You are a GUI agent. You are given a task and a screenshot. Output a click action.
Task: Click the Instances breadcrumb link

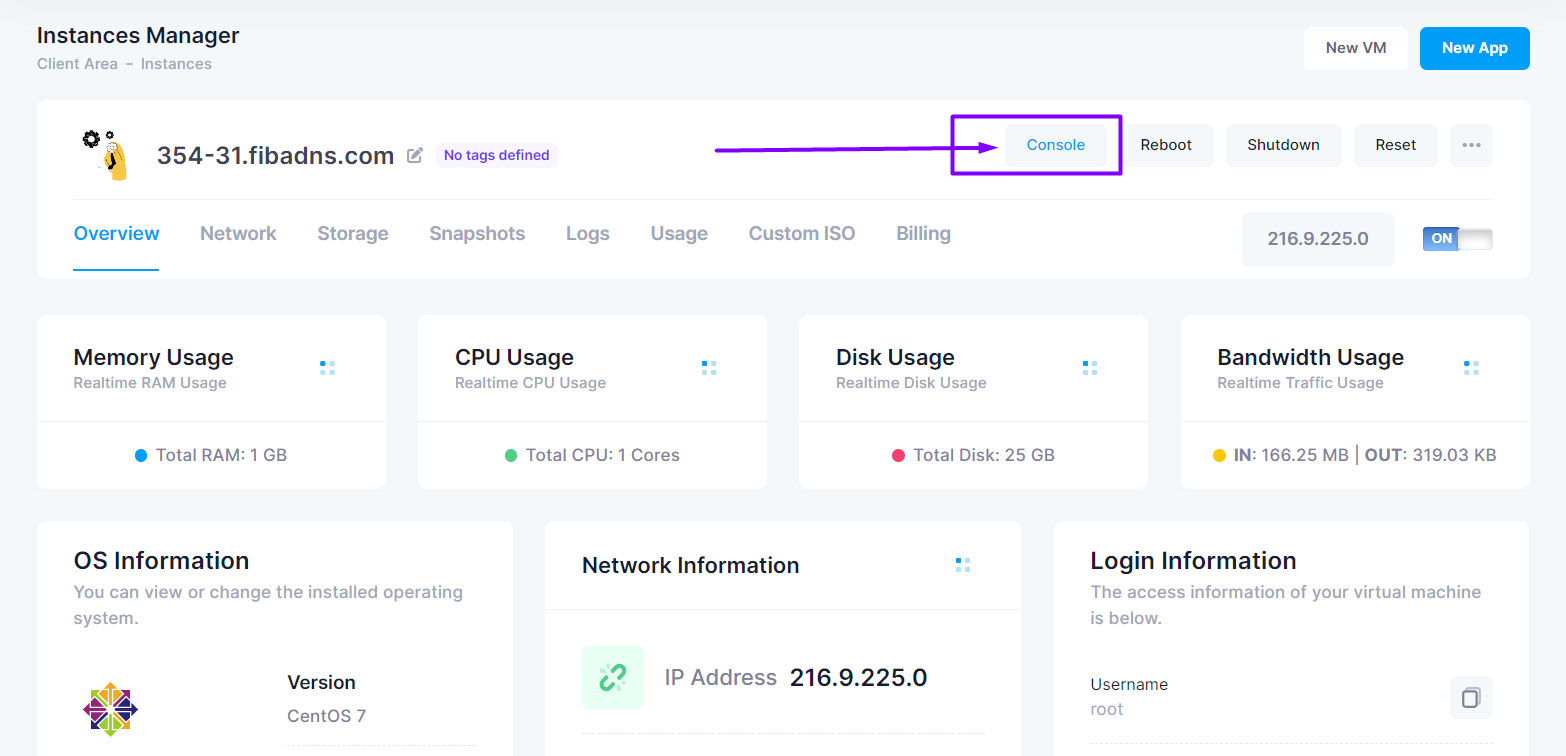[x=176, y=64]
